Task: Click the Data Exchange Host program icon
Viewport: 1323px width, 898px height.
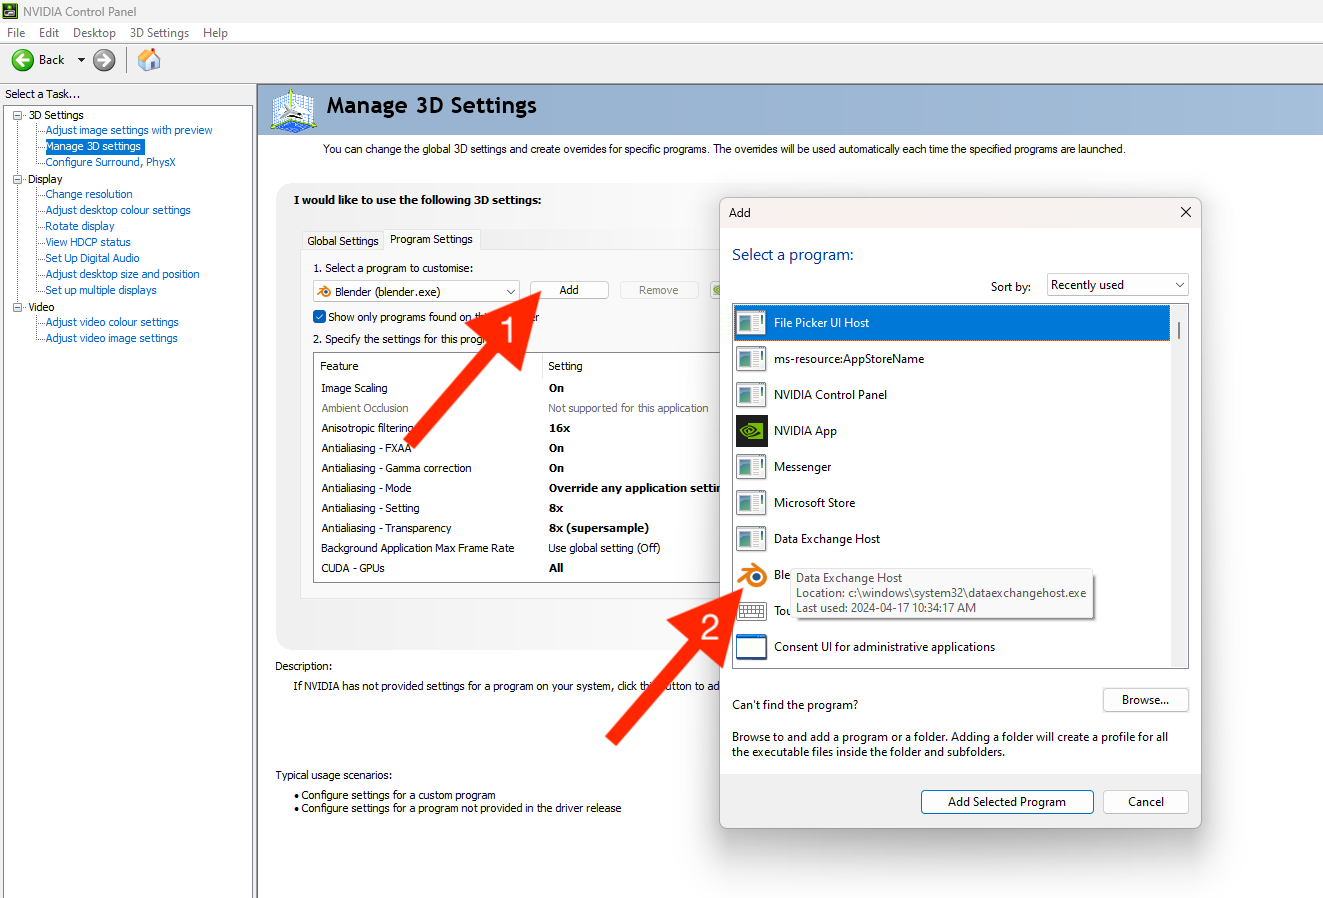Action: pos(751,539)
